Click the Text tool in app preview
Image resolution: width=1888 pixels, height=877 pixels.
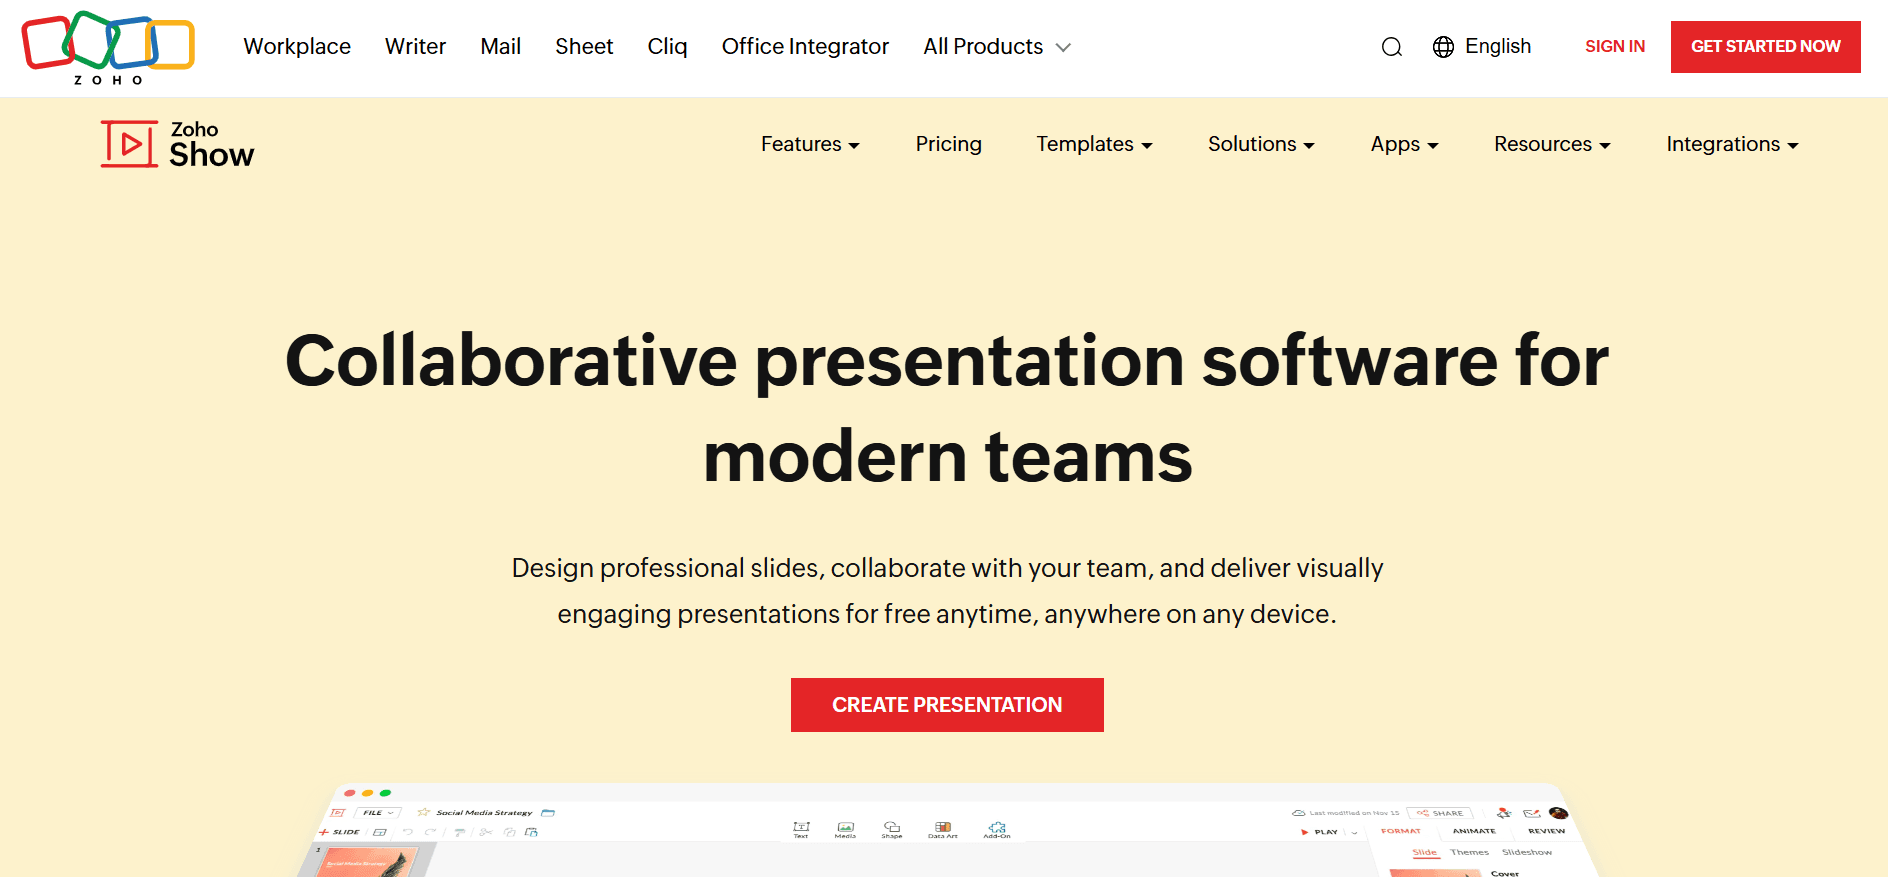point(801,829)
